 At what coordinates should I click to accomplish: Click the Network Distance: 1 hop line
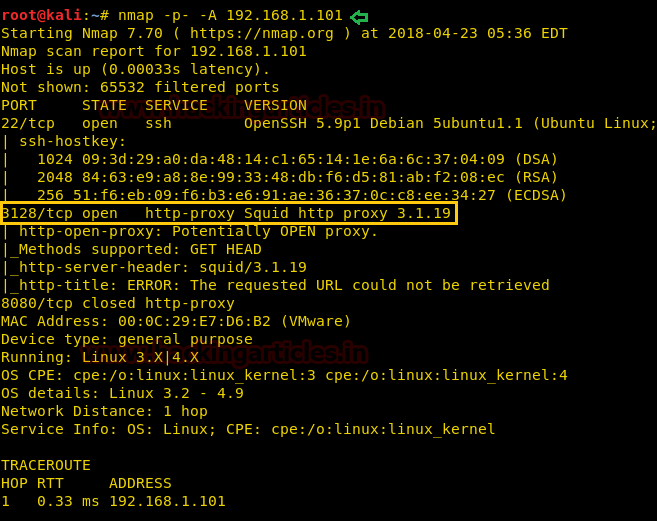coord(104,411)
